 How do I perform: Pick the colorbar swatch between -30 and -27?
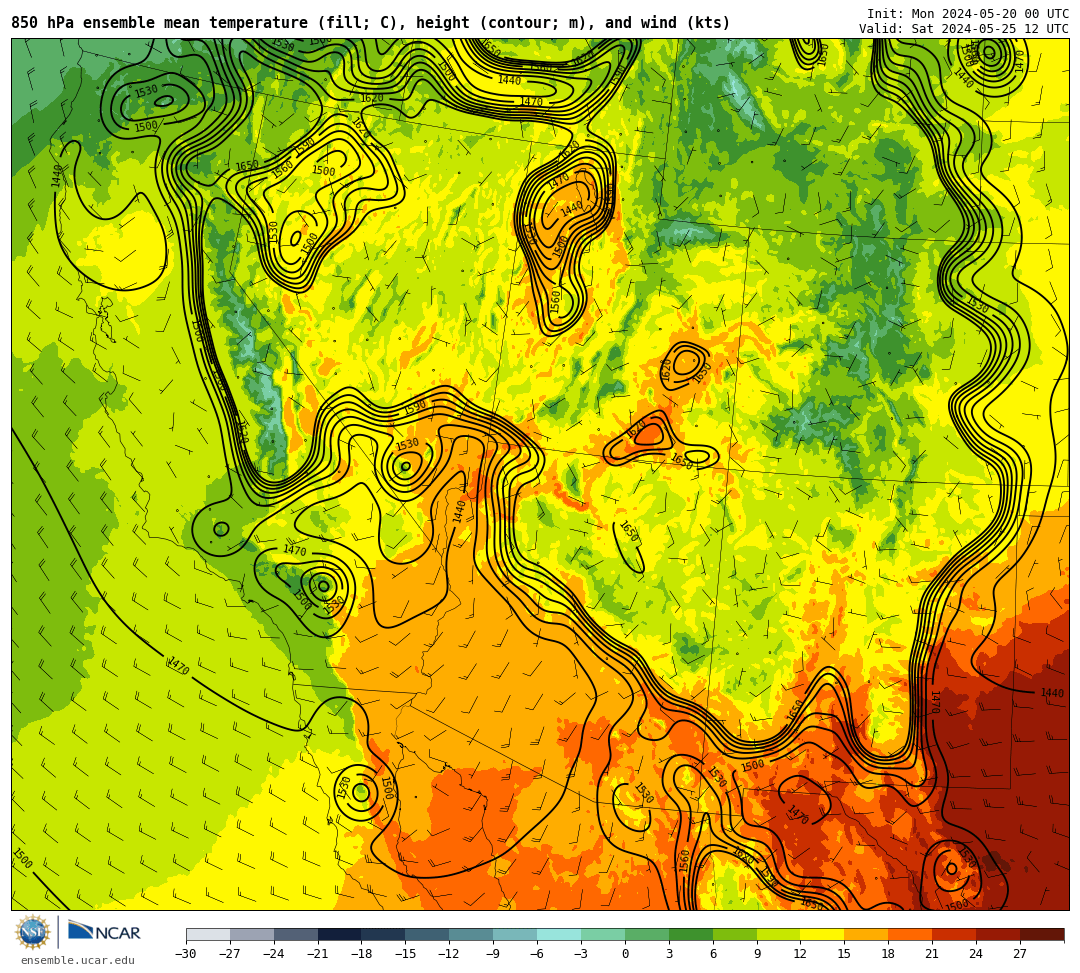pyautogui.click(x=208, y=934)
